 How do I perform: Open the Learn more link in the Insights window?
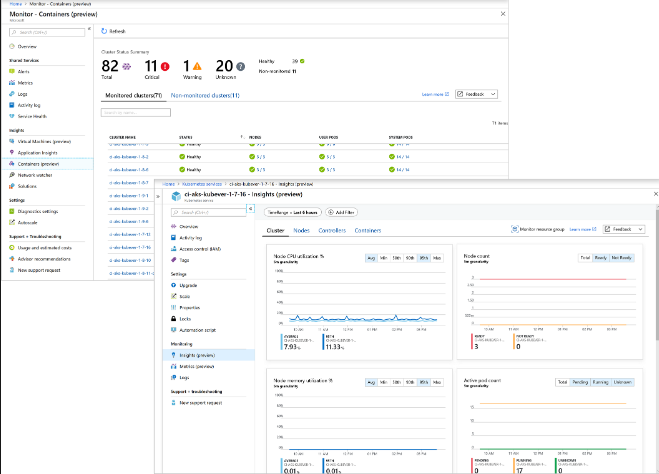tap(583, 229)
